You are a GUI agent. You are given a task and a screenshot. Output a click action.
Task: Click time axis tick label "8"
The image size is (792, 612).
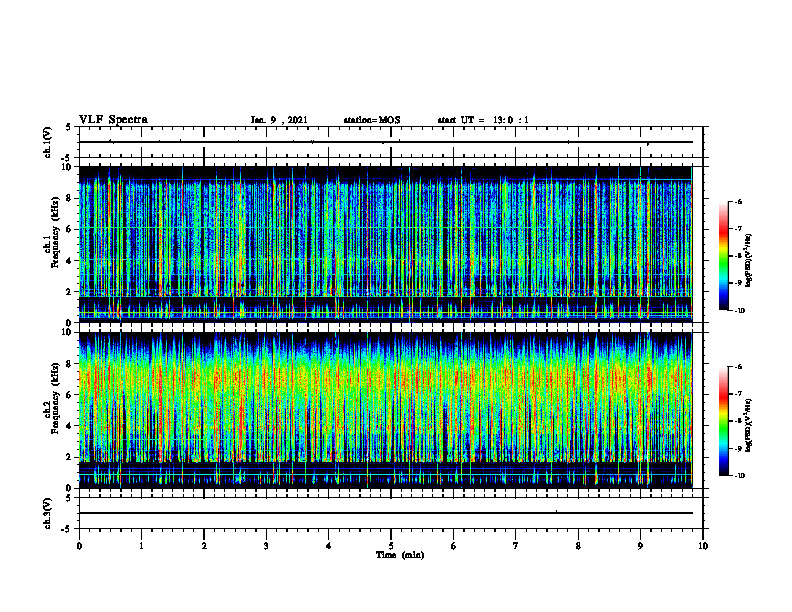578,546
